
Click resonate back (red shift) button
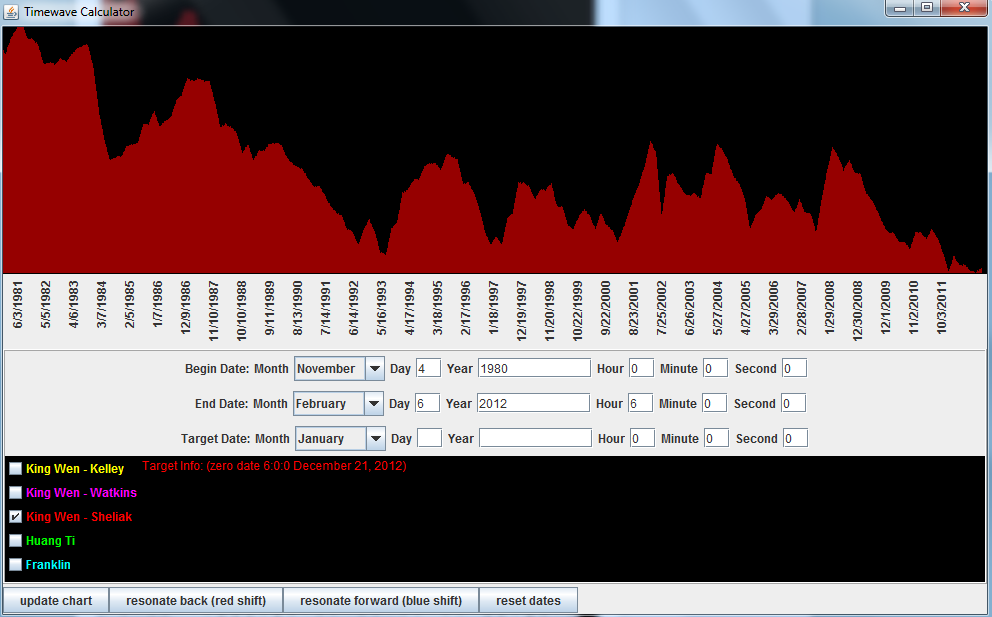[x=195, y=601]
